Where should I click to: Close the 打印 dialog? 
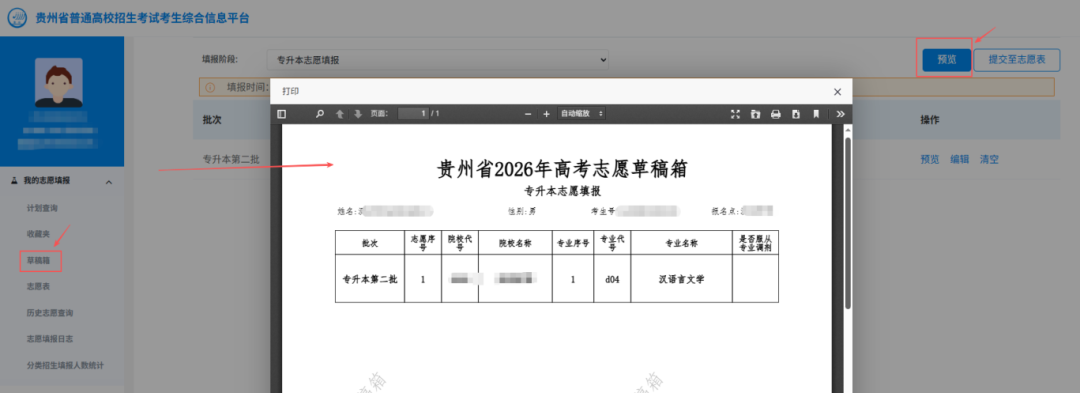(x=838, y=92)
